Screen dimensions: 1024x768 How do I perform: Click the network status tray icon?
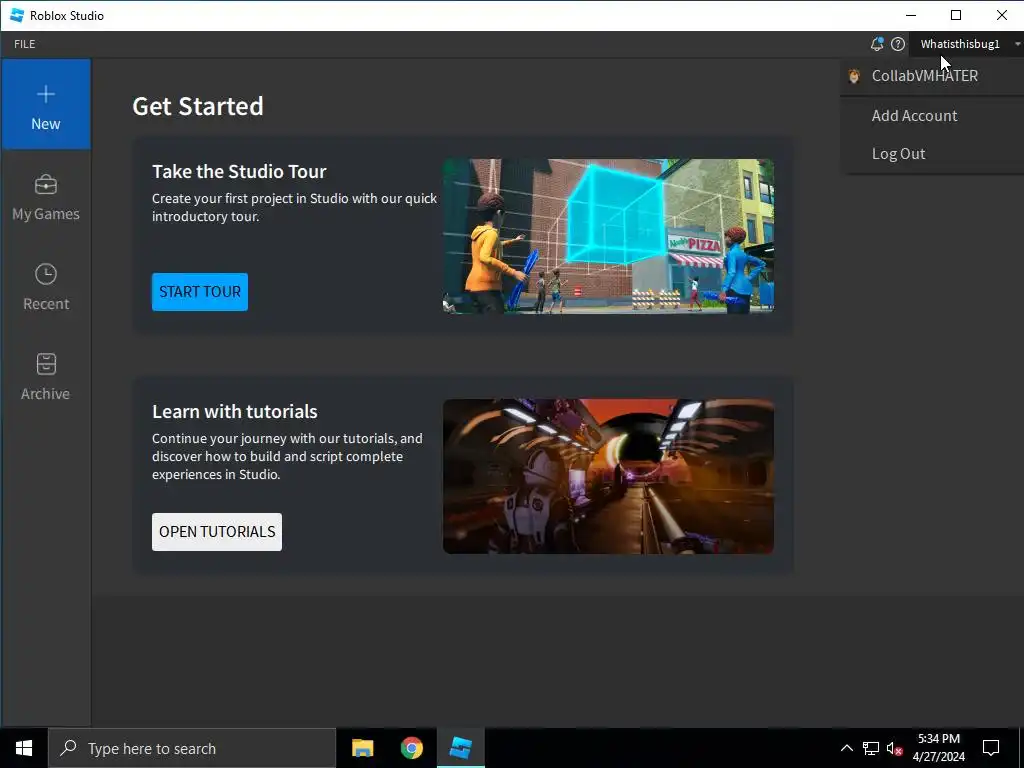pyautogui.click(x=871, y=748)
